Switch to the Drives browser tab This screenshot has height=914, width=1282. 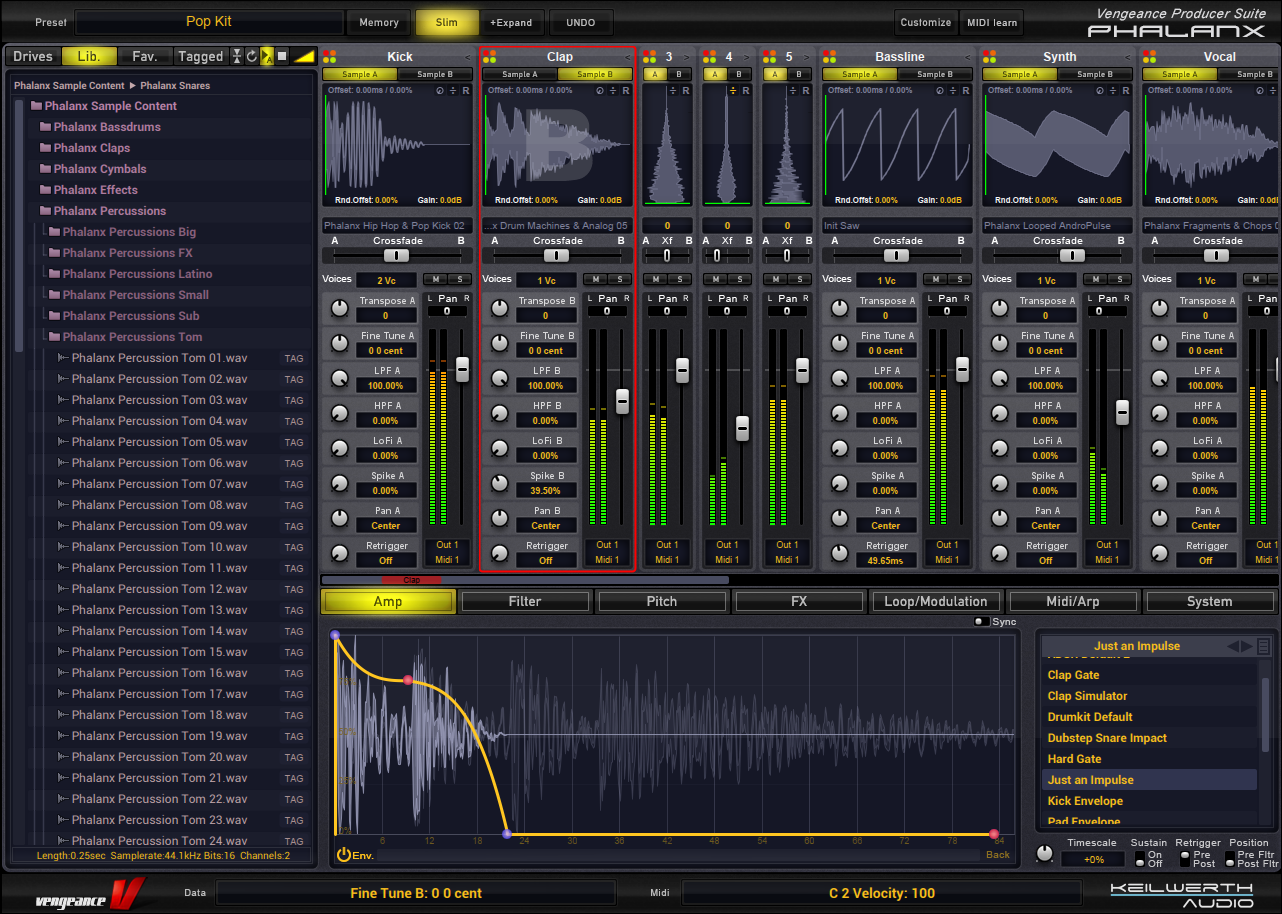(33, 57)
